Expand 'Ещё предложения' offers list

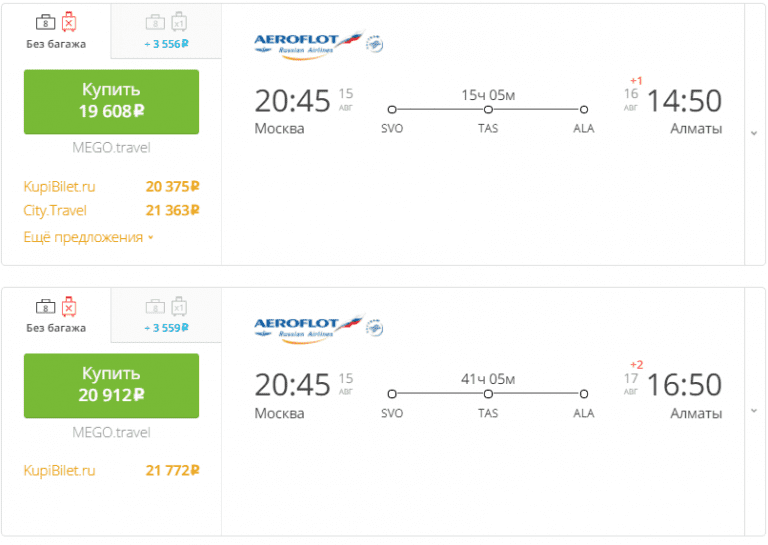pos(89,237)
